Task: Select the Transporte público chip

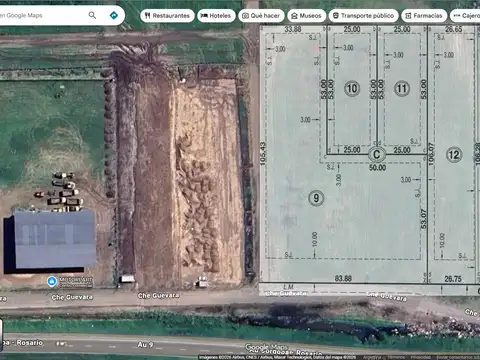Action: click(x=364, y=16)
